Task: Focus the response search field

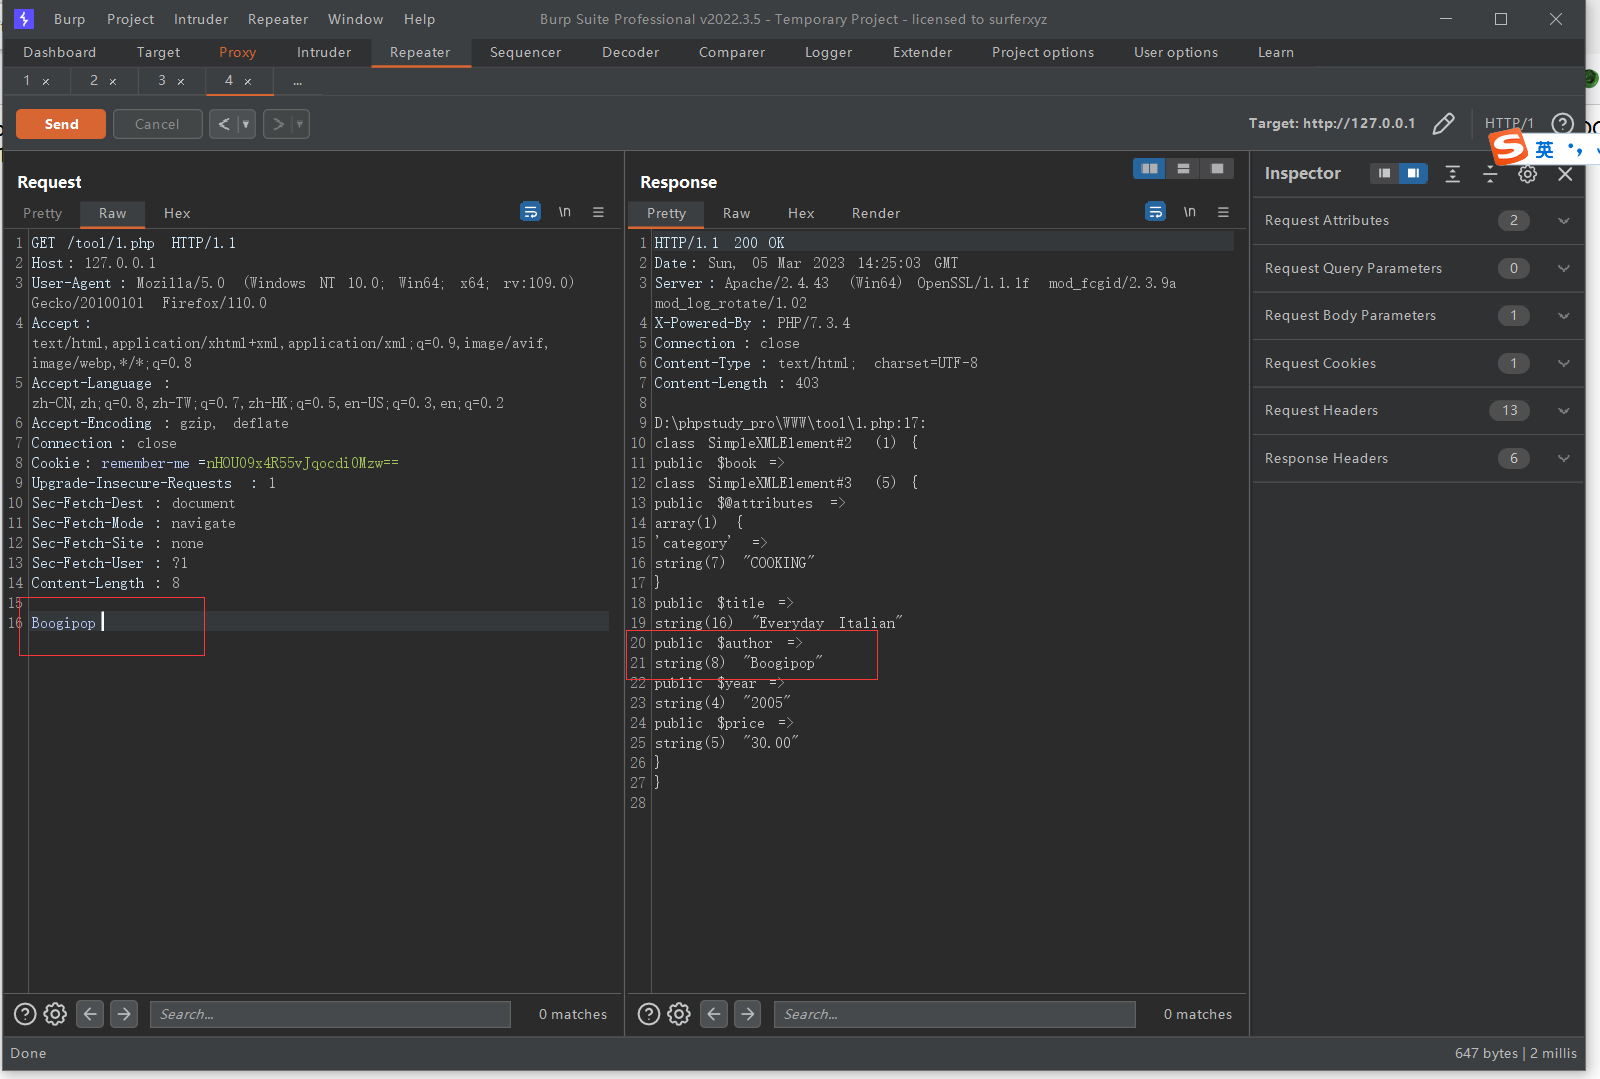Action: click(955, 1014)
